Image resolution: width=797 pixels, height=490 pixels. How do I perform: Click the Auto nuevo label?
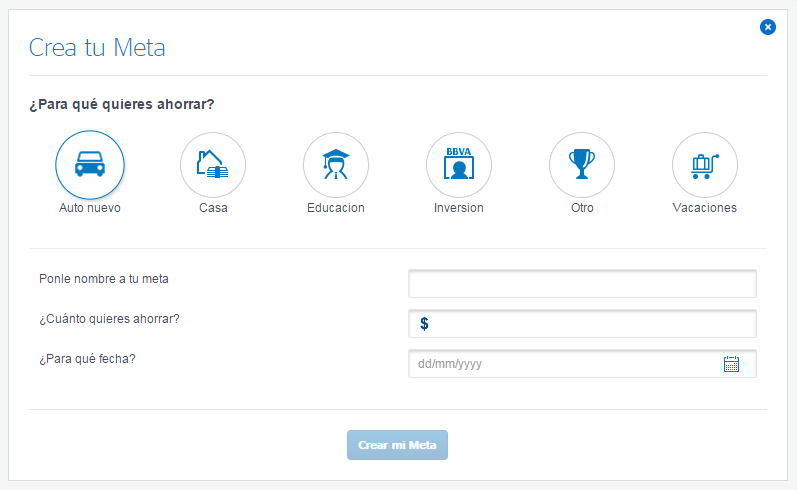tap(90, 208)
